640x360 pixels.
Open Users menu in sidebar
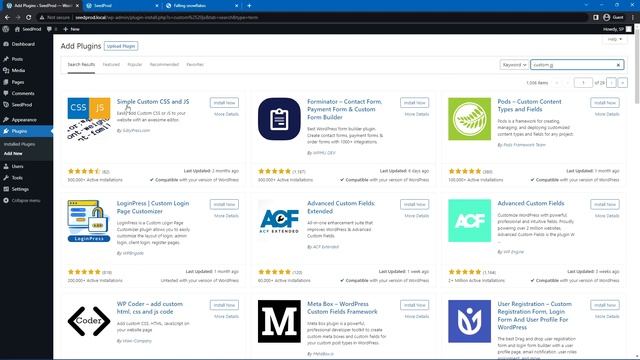17,167
